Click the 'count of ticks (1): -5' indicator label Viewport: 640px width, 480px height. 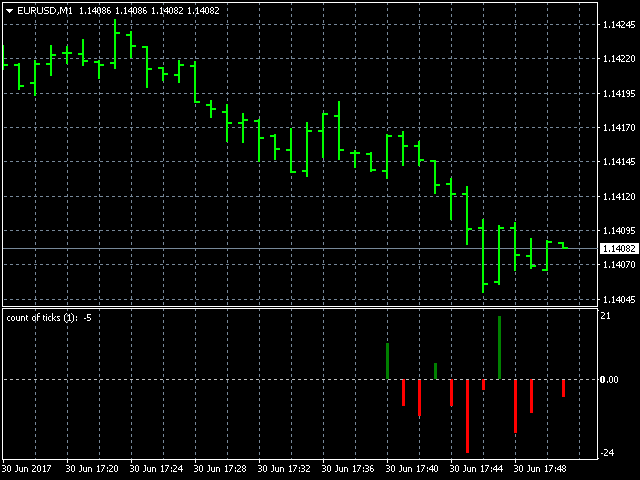tap(49, 318)
